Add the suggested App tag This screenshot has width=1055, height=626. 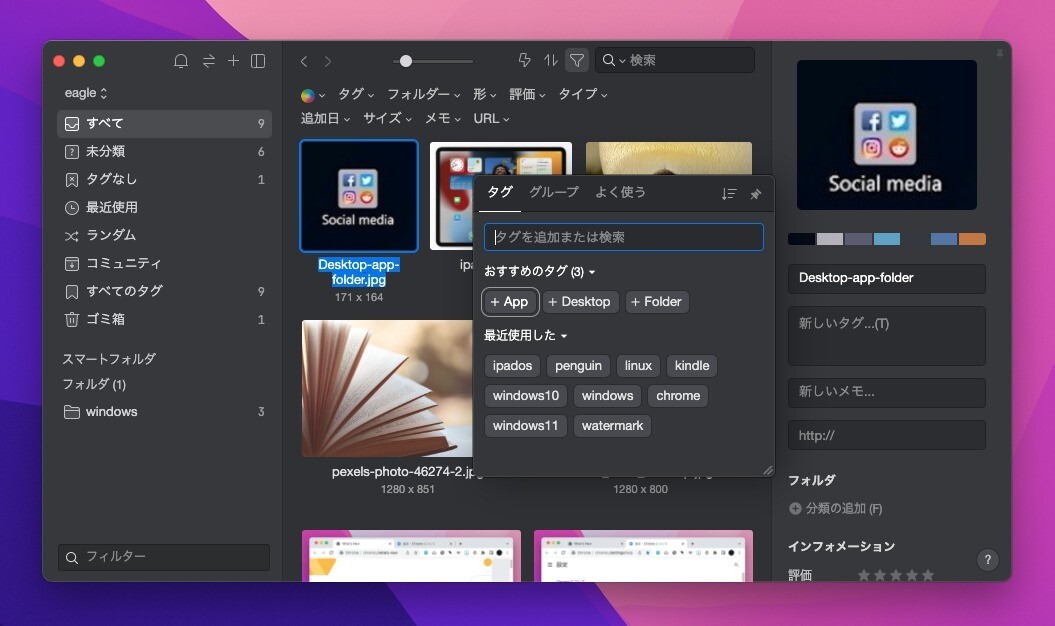[x=510, y=302]
